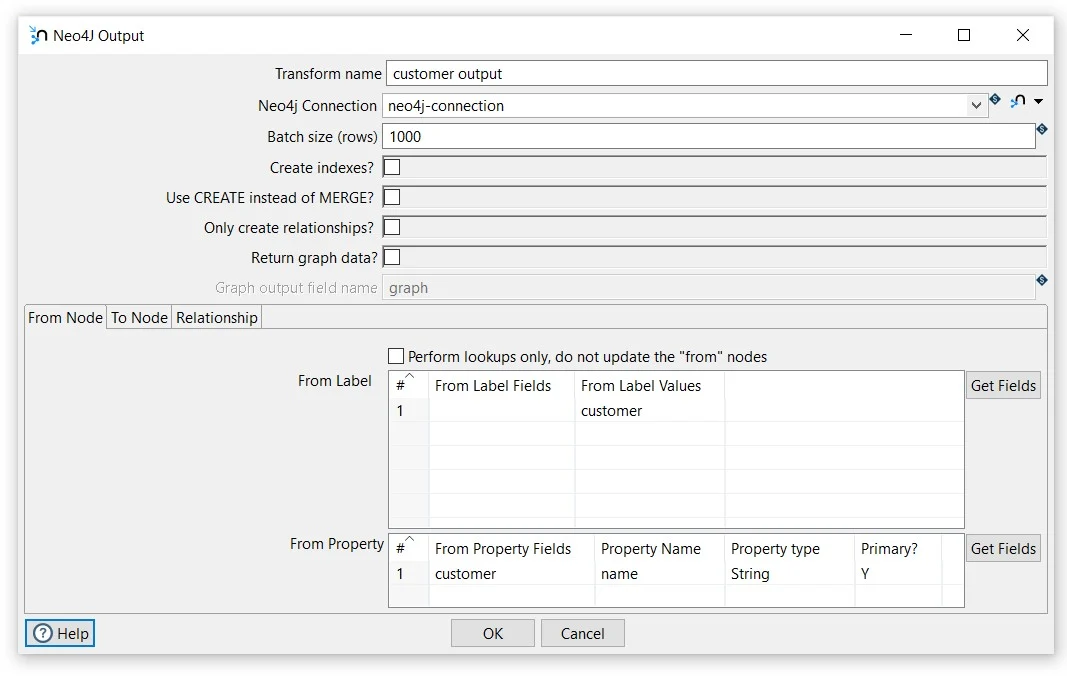
Task: Enable Return graph data checkbox
Action: (x=392, y=257)
